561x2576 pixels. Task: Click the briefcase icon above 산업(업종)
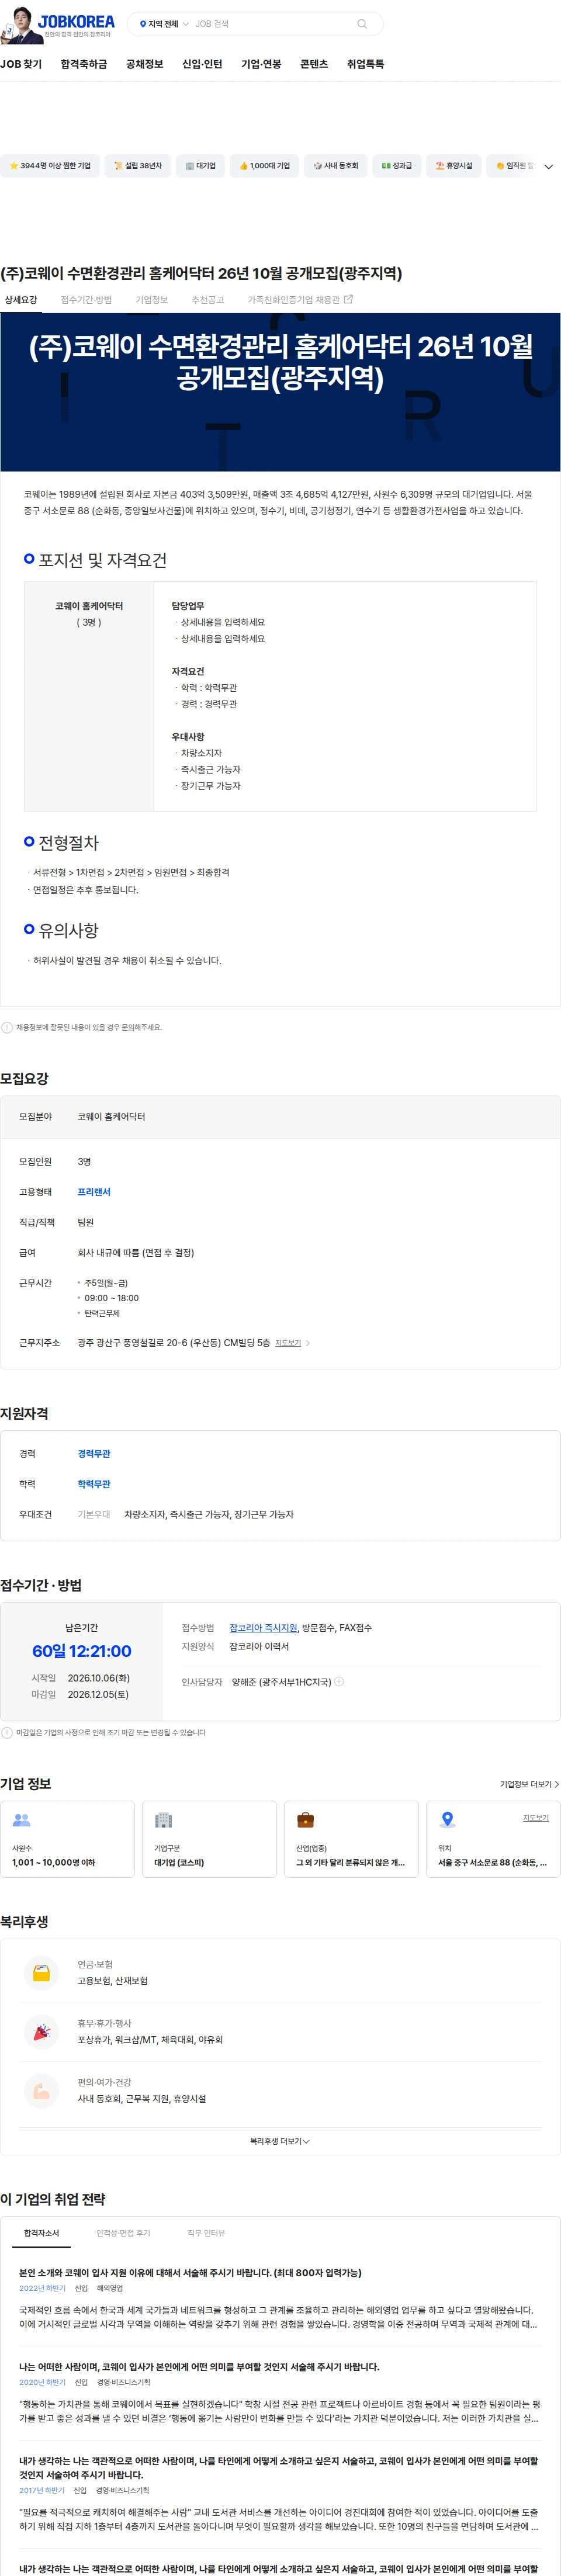point(305,1820)
